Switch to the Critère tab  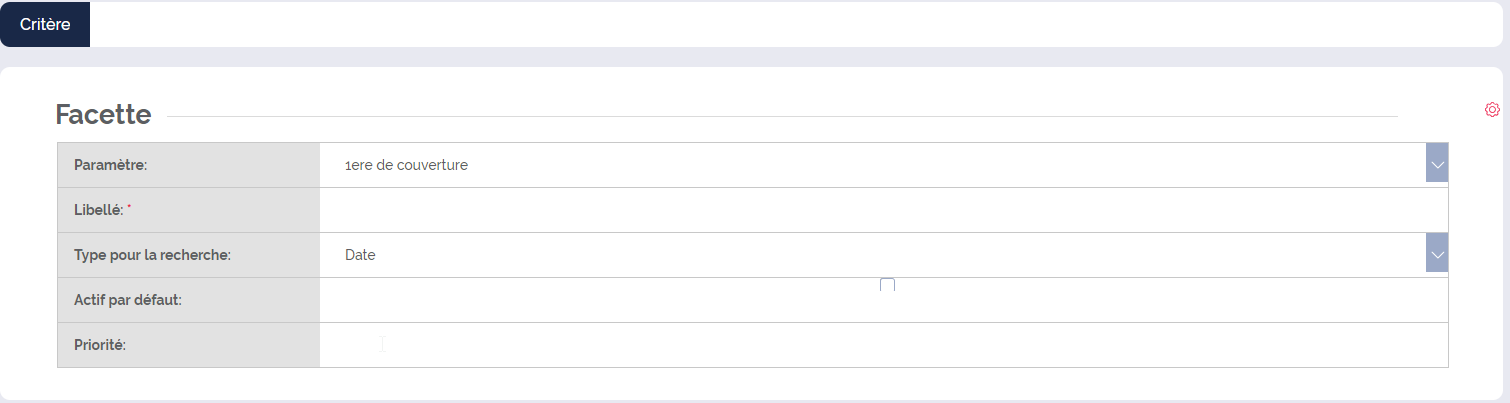tap(45, 25)
